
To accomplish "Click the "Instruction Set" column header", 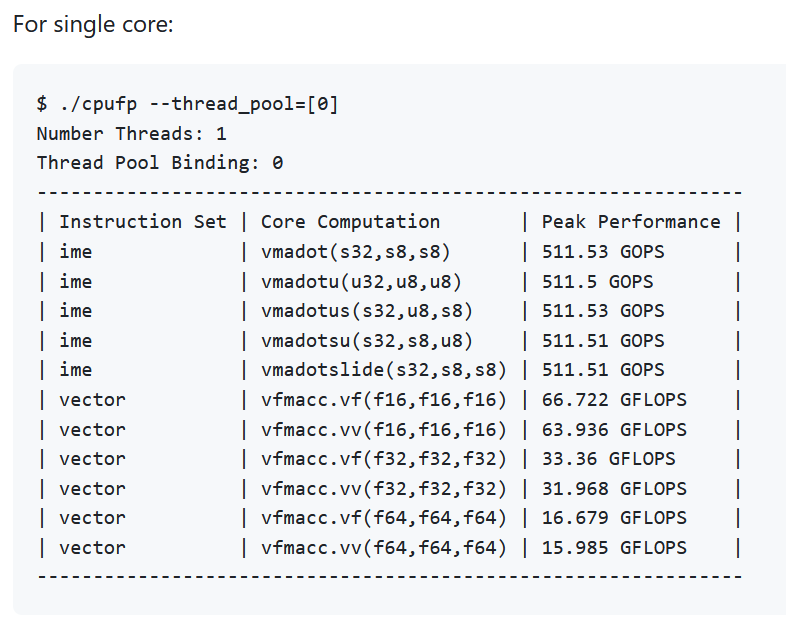I will click(x=143, y=222).
